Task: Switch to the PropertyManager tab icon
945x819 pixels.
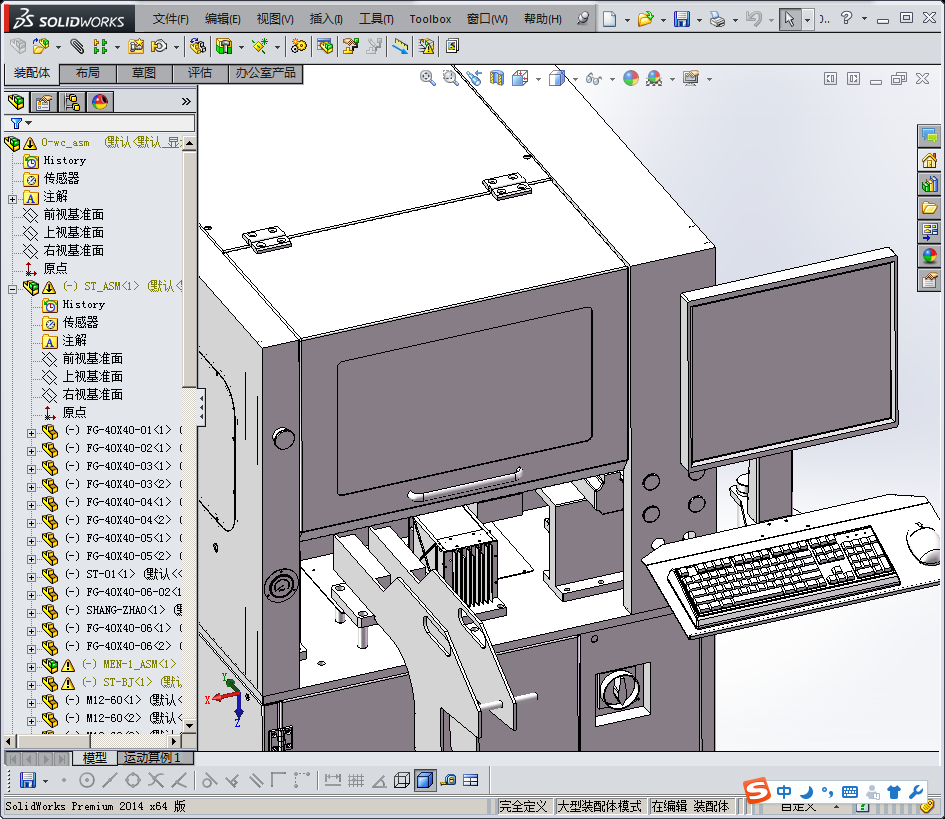Action: pyautogui.click(x=44, y=101)
